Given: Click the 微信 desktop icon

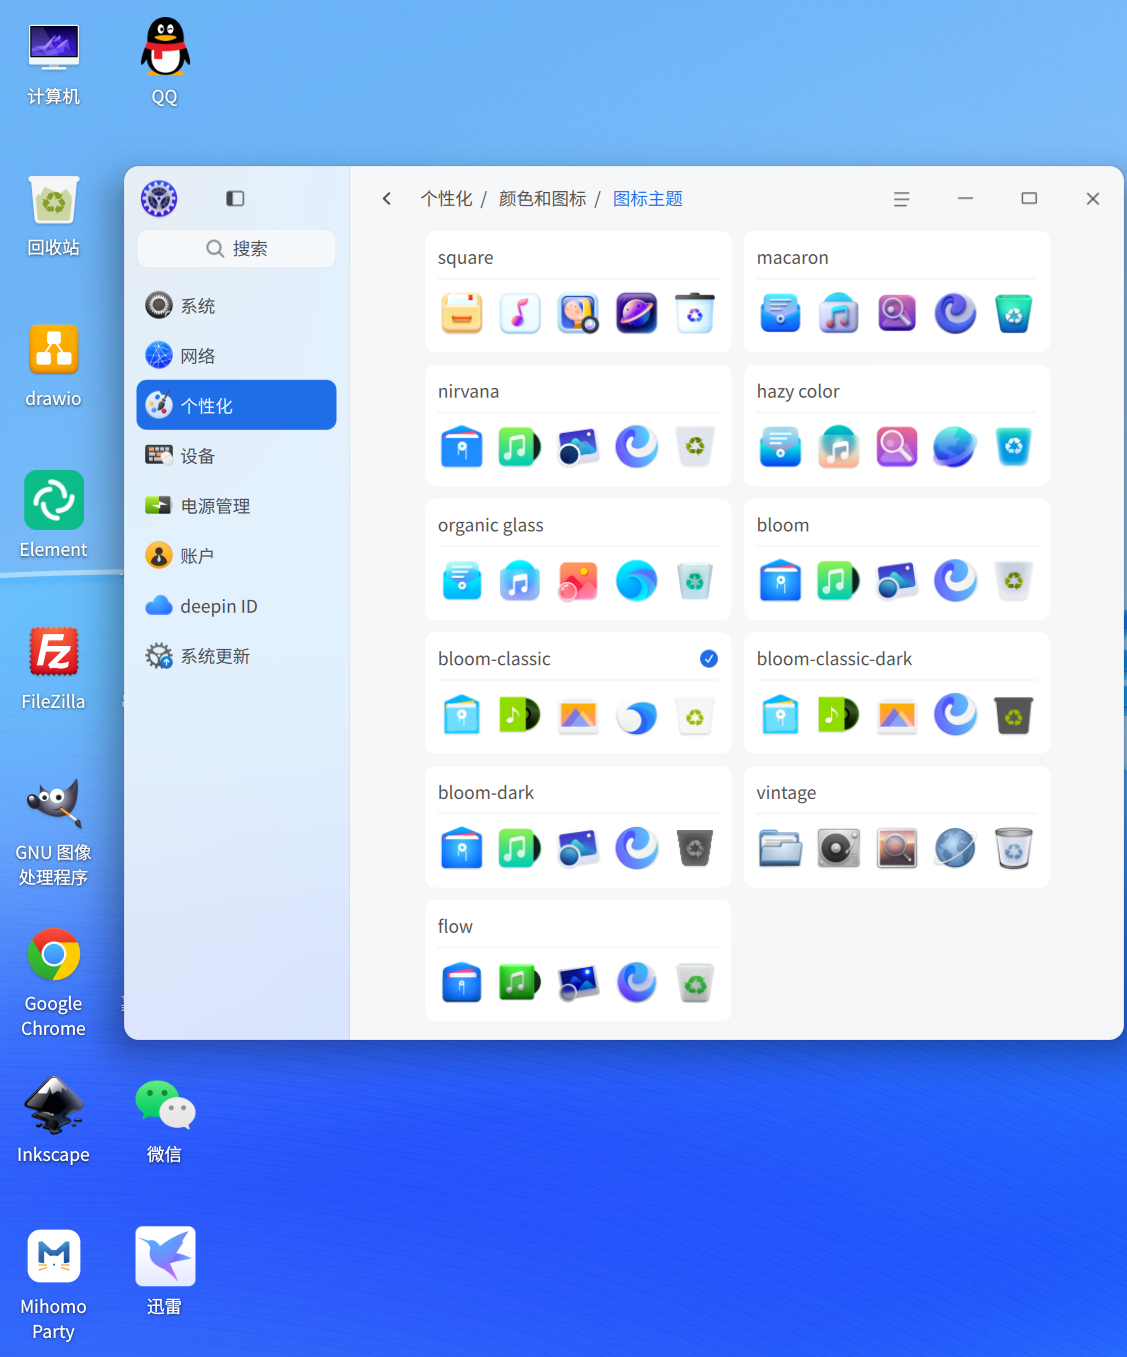Looking at the screenshot, I should click(x=165, y=1120).
